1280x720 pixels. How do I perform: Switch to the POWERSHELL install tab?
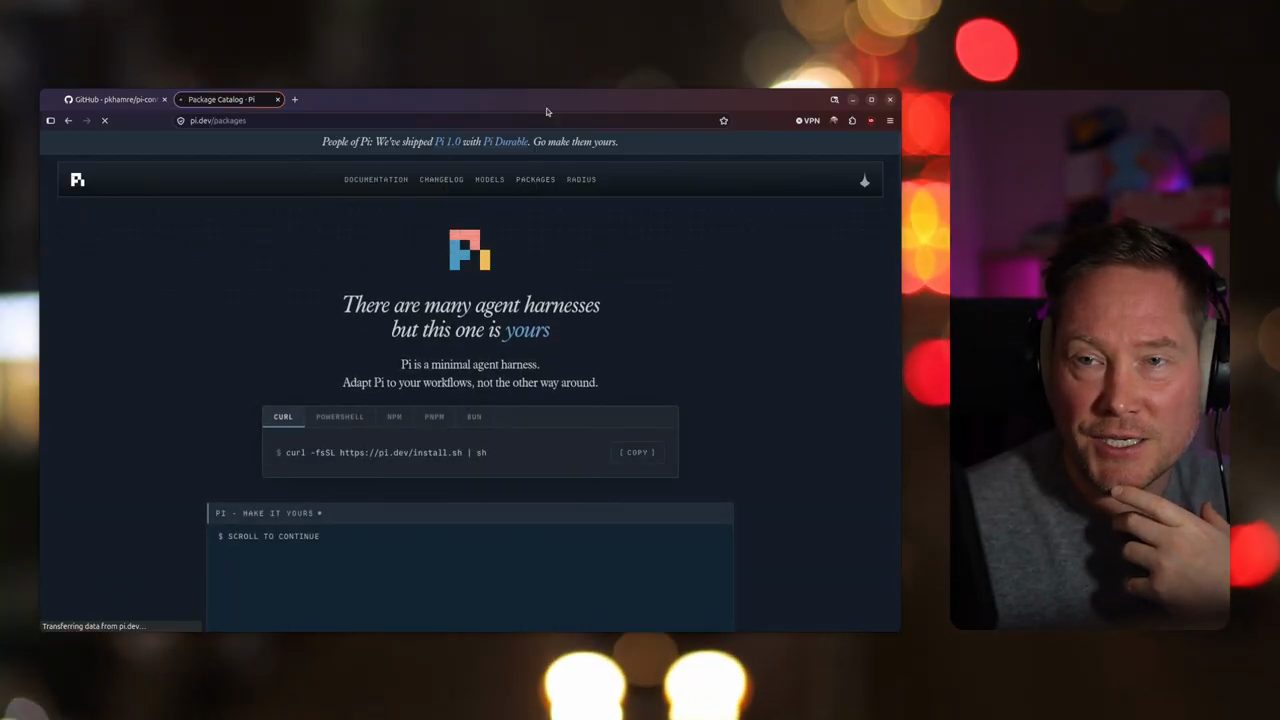(340, 417)
